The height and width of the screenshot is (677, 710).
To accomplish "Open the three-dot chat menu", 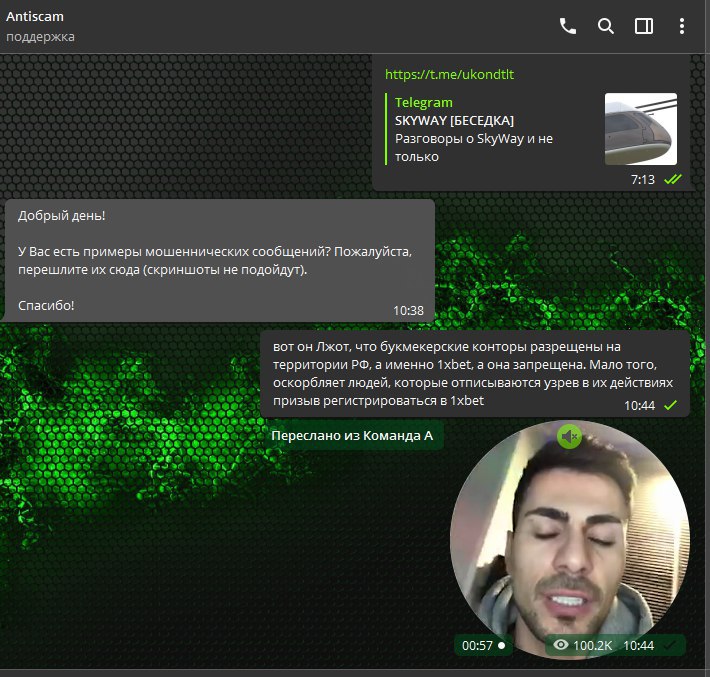I will pos(681,26).
